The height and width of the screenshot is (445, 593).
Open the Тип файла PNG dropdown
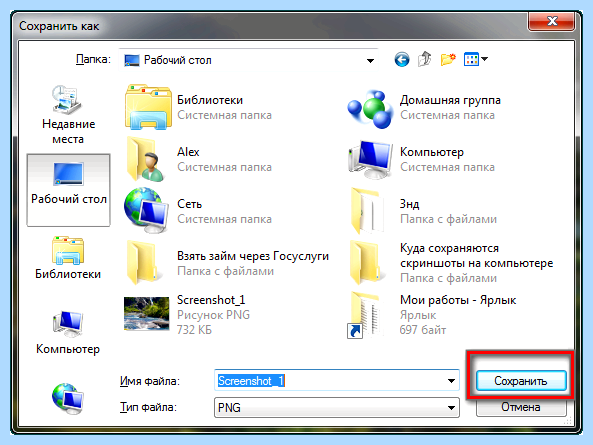pyautogui.click(x=337, y=408)
